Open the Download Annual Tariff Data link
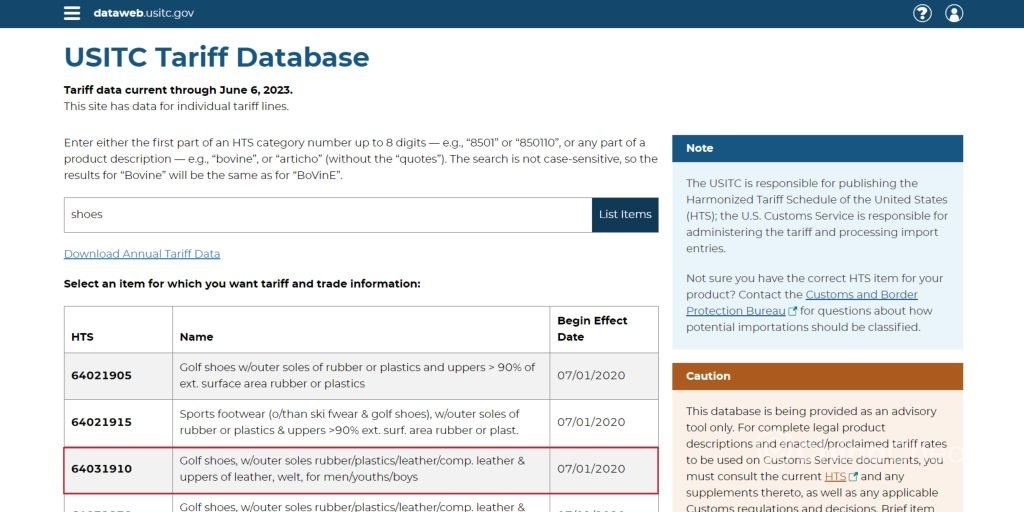The height and width of the screenshot is (512, 1024). tap(142, 254)
